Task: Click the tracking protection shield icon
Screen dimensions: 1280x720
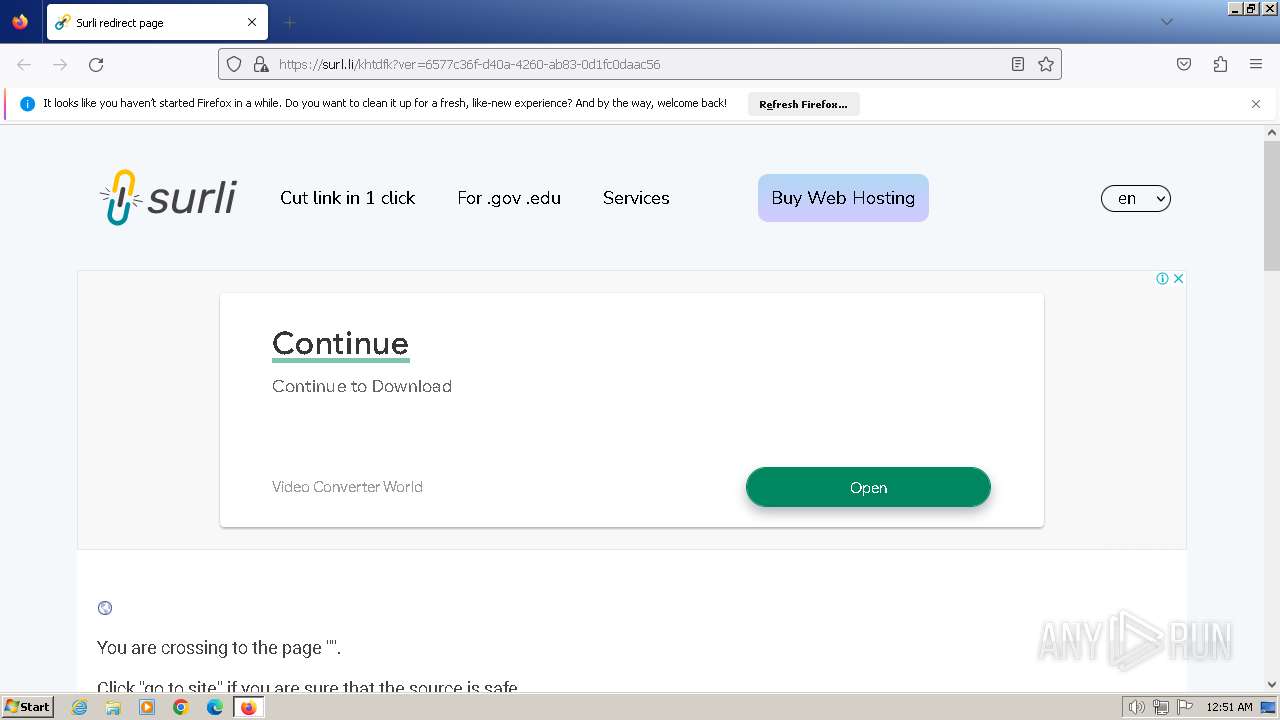Action: click(234, 64)
